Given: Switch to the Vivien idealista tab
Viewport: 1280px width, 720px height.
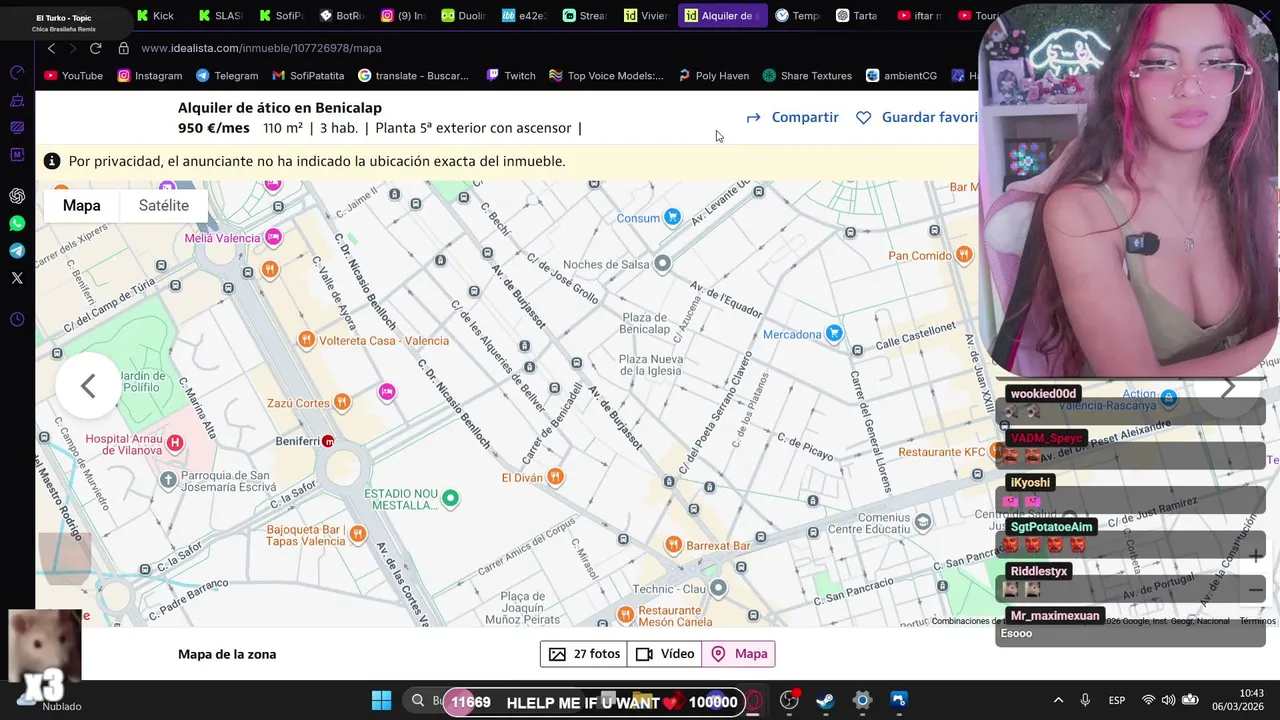Looking at the screenshot, I should coord(645,16).
